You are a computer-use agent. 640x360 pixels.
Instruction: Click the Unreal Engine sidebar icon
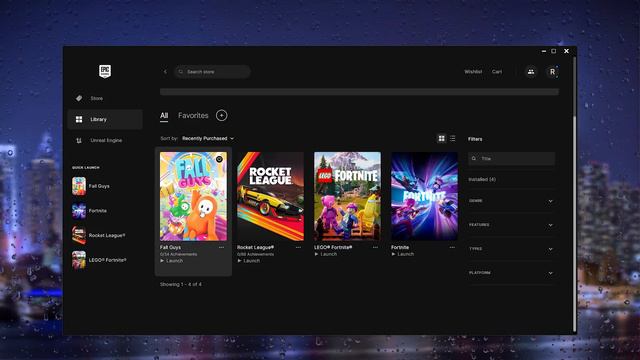(79, 140)
